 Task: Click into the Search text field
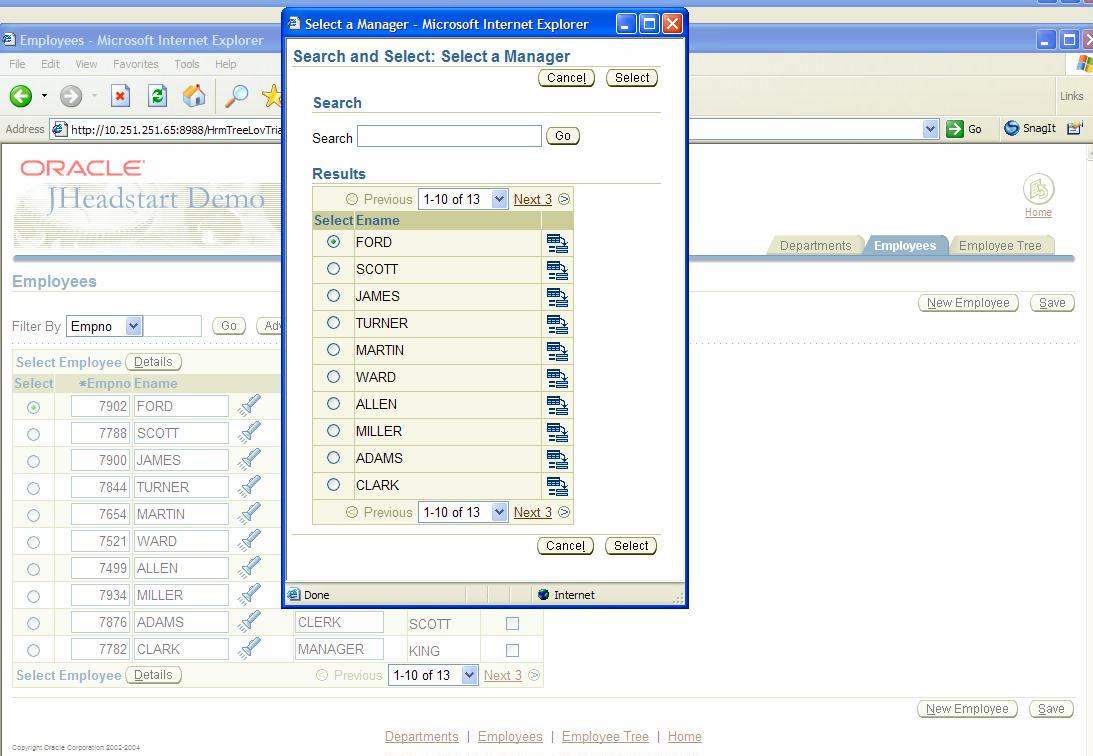[x=449, y=136]
